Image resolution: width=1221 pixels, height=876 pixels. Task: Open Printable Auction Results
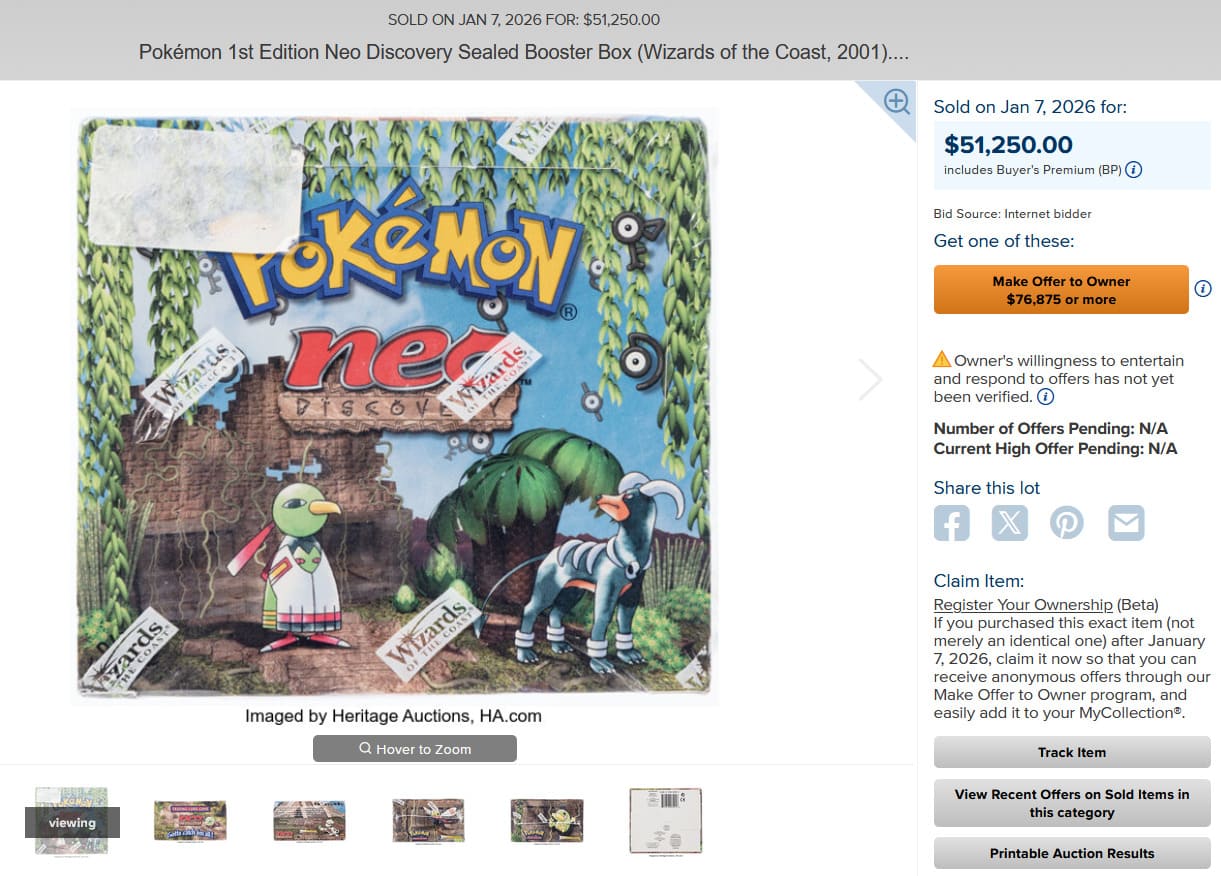[x=1071, y=853]
